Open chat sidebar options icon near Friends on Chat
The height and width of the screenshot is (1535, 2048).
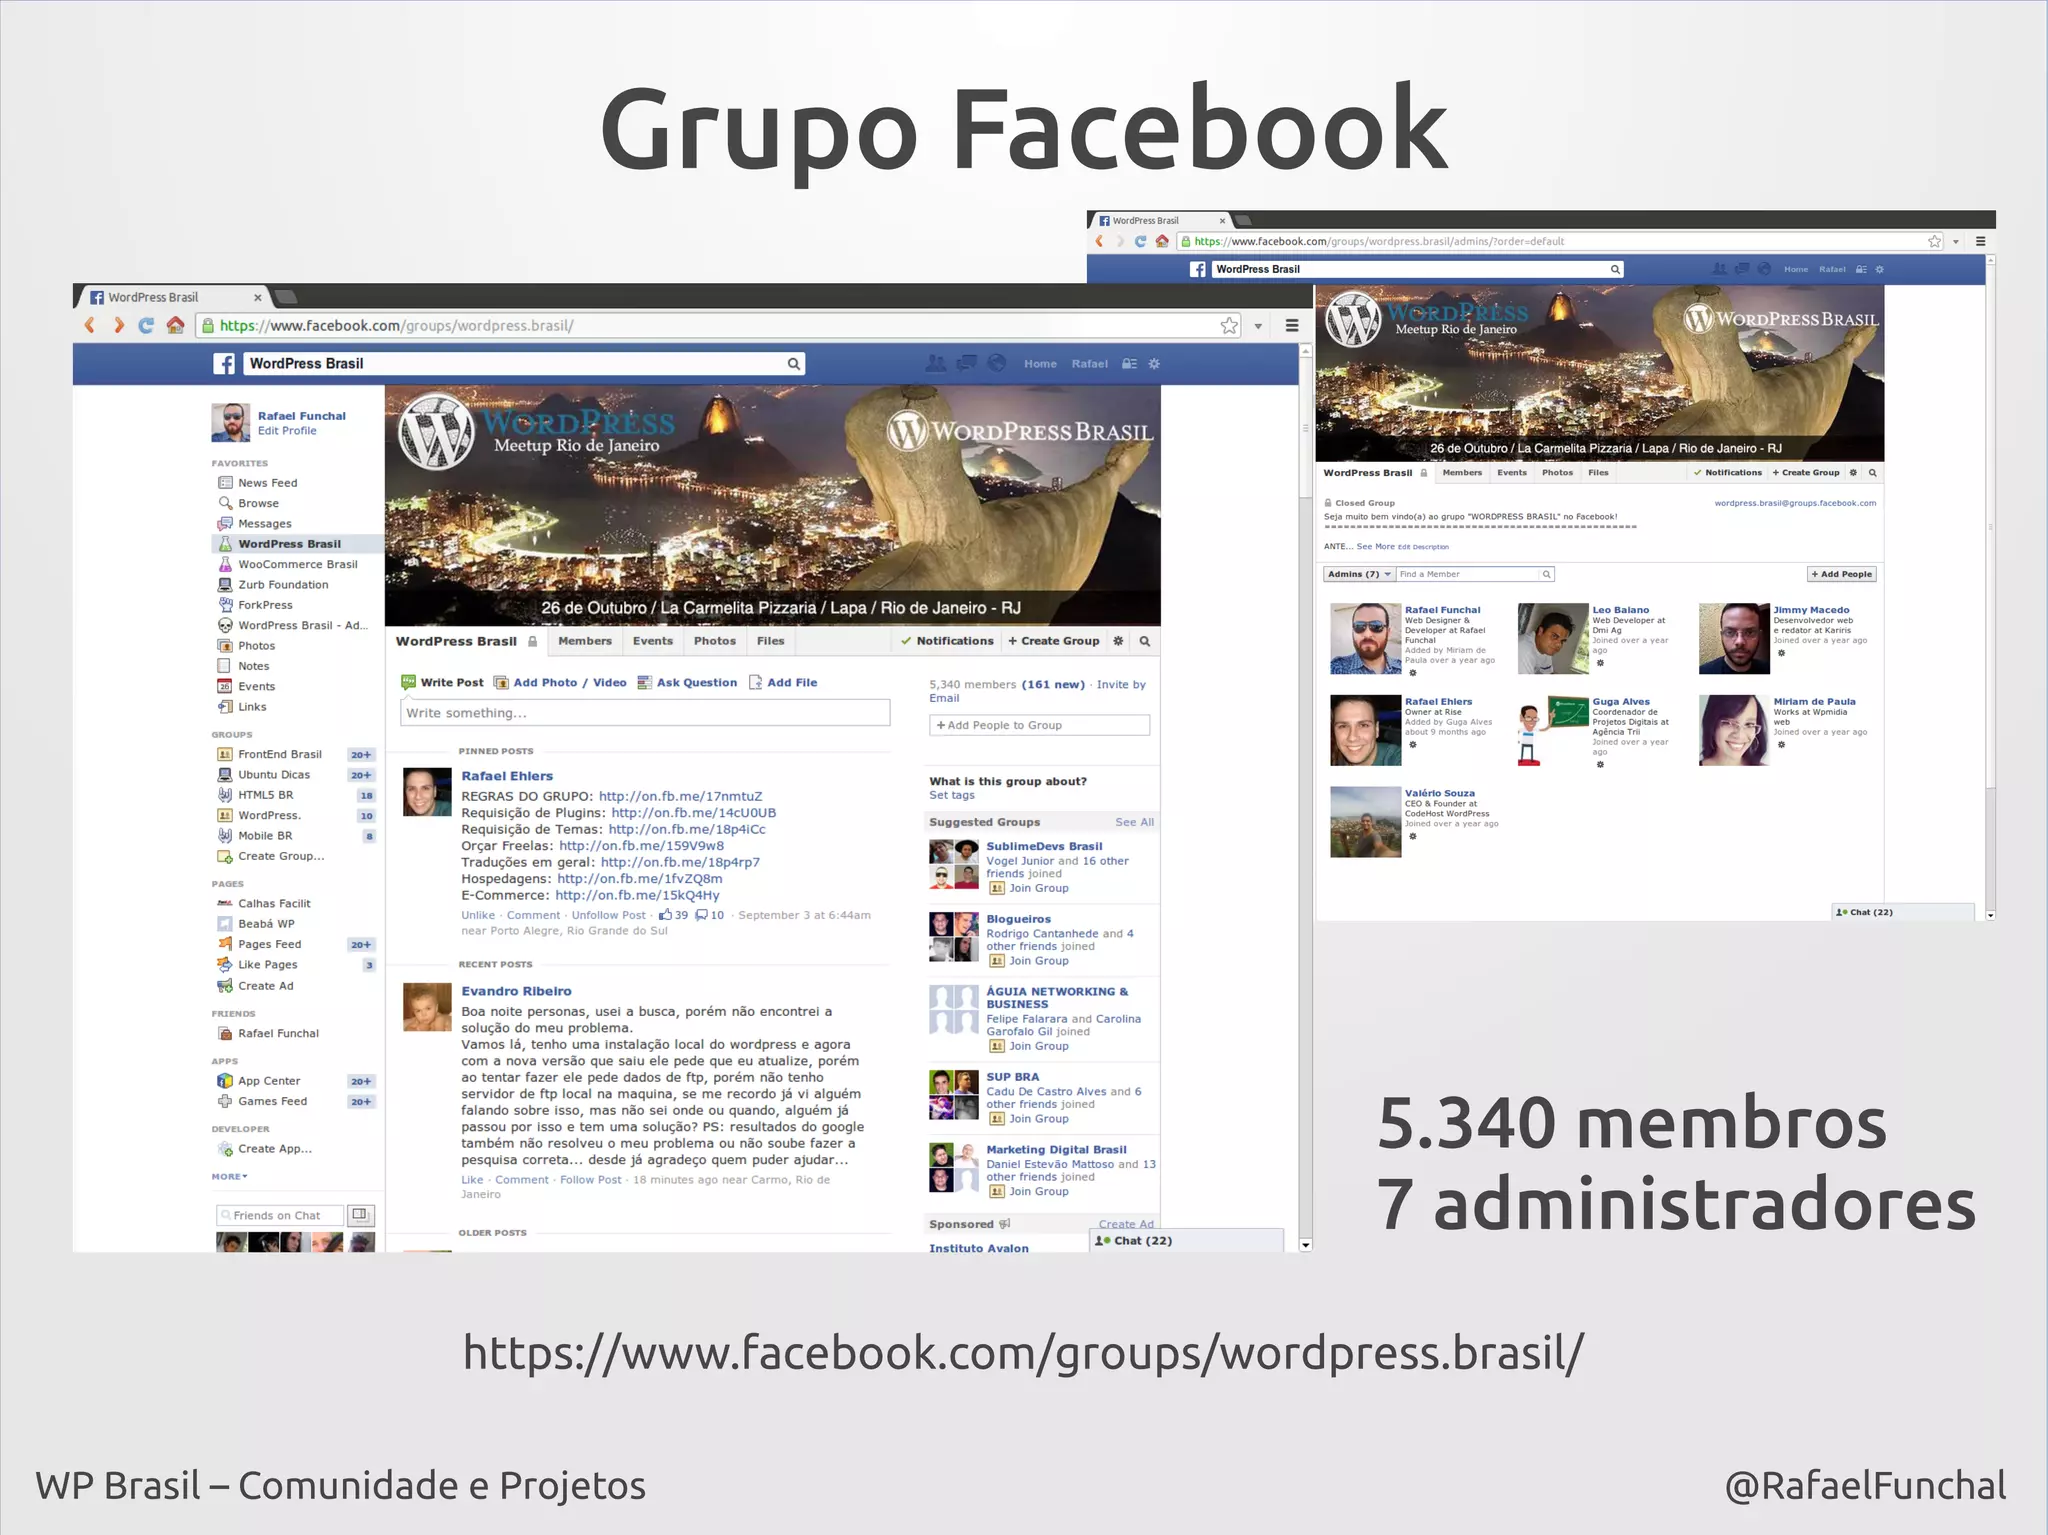[361, 1215]
